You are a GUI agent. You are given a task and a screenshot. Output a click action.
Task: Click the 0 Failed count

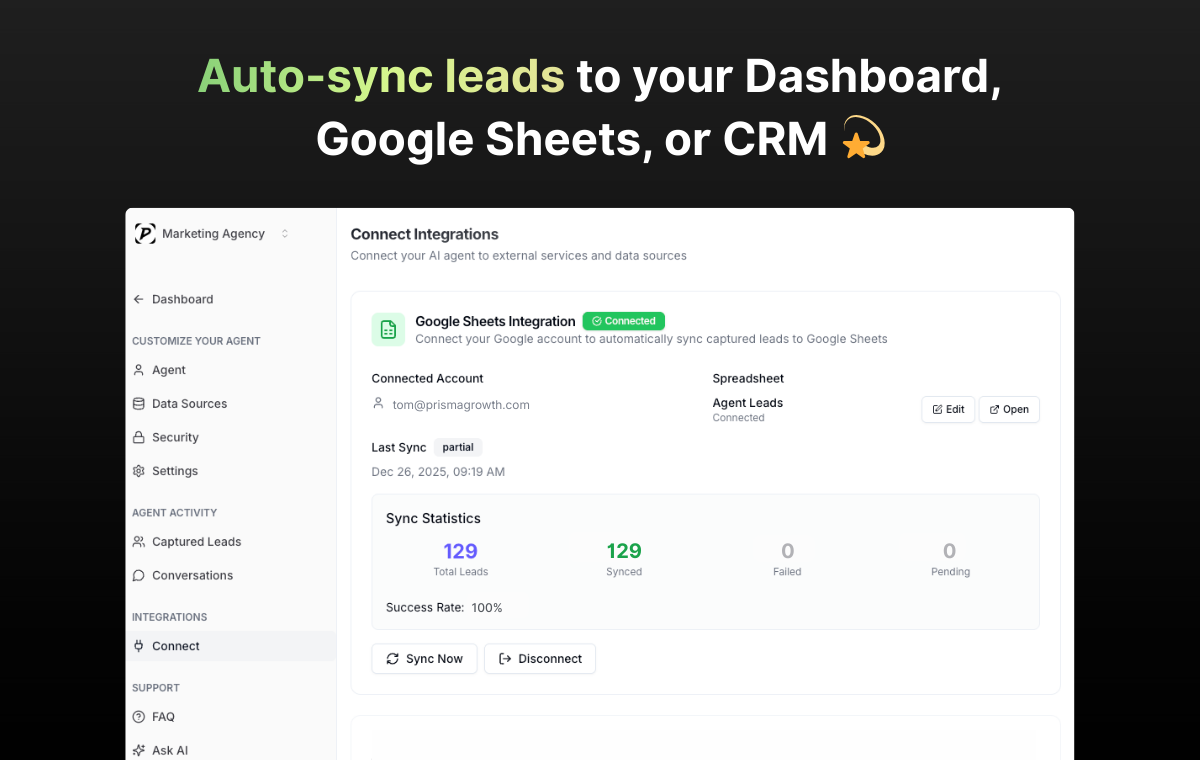coord(787,551)
